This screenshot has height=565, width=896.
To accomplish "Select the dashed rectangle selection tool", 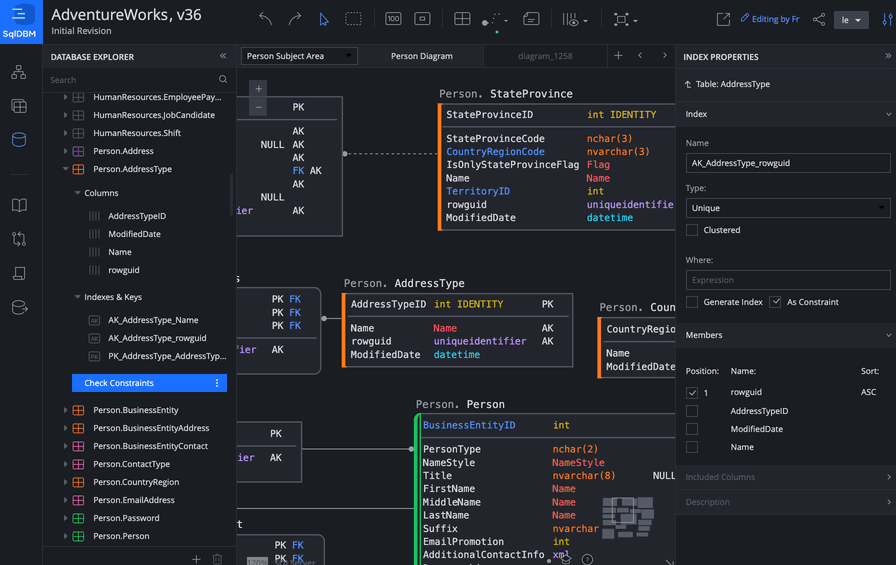I will (353, 19).
